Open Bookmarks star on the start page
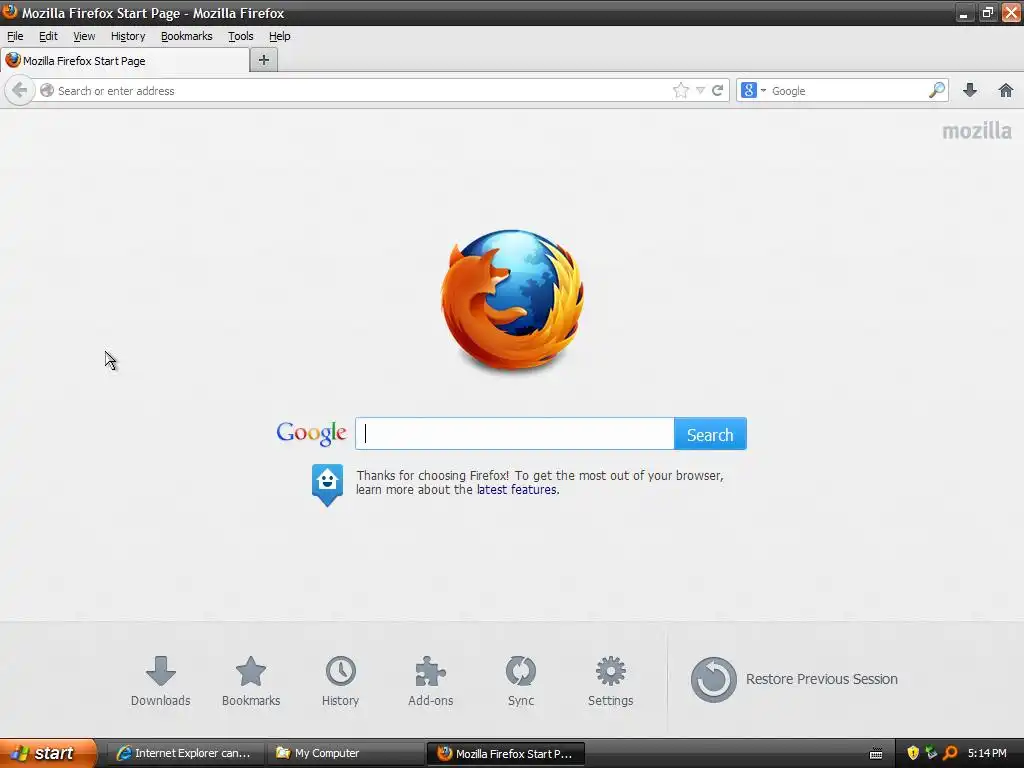This screenshot has height=768, width=1024. pos(251,681)
